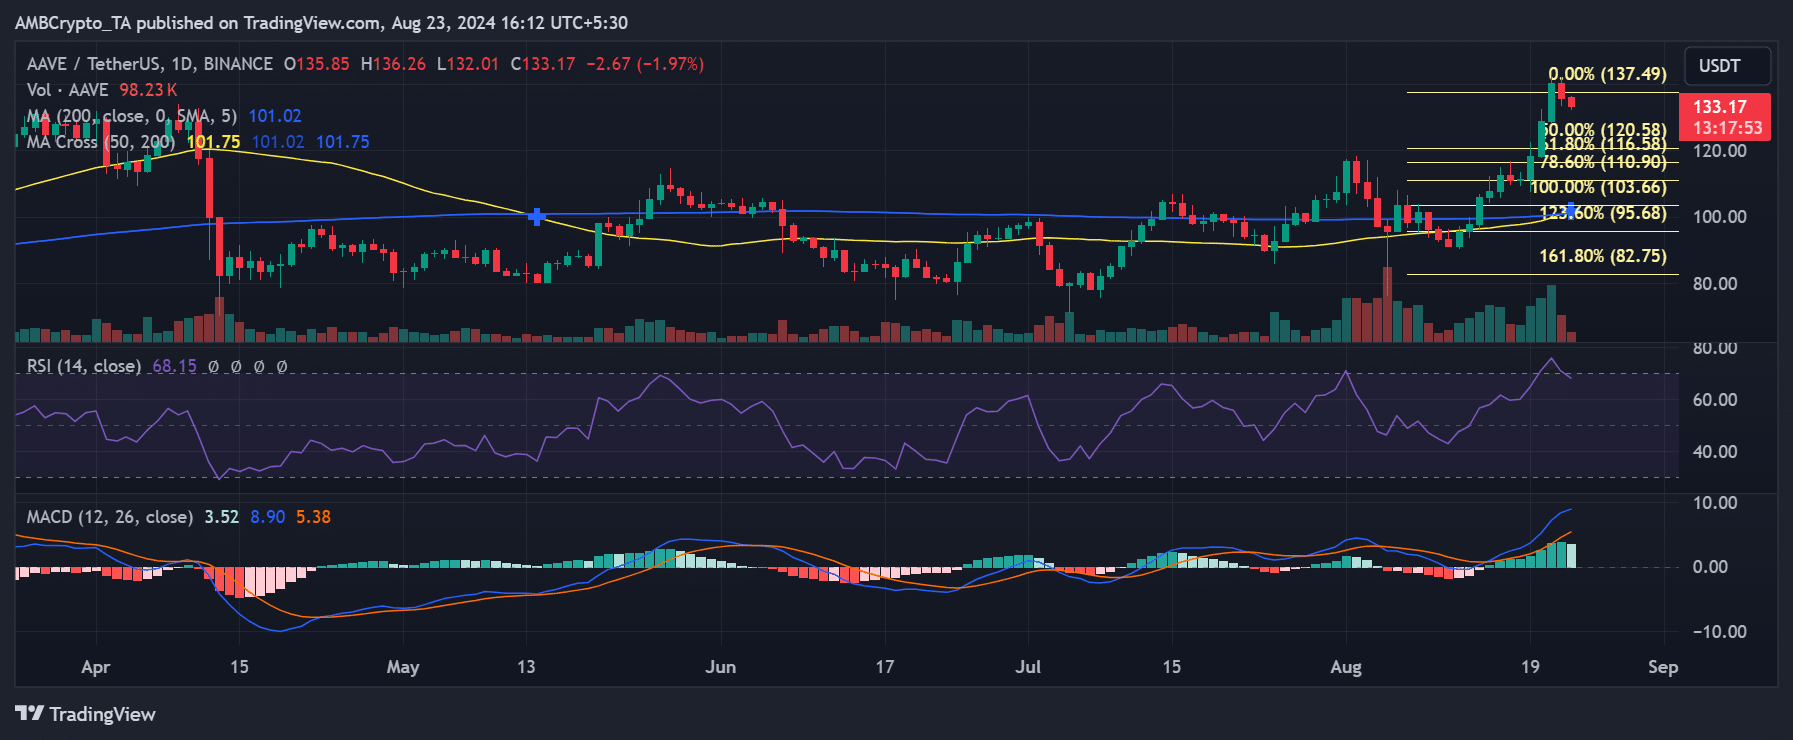This screenshot has width=1793, height=740.
Task: Click the close value C133.17
Action: tap(543, 64)
